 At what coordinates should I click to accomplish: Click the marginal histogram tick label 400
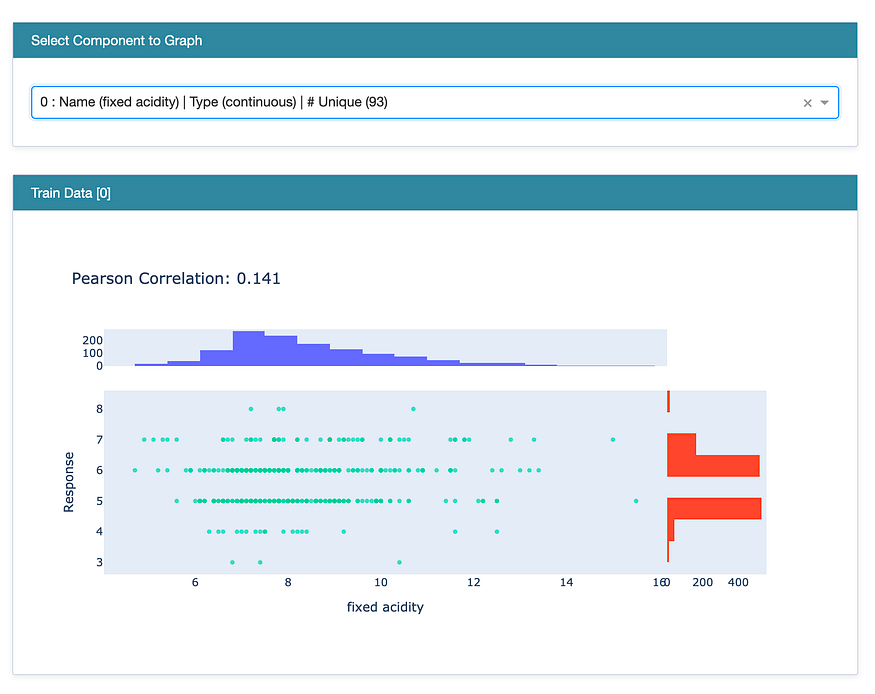point(738,582)
